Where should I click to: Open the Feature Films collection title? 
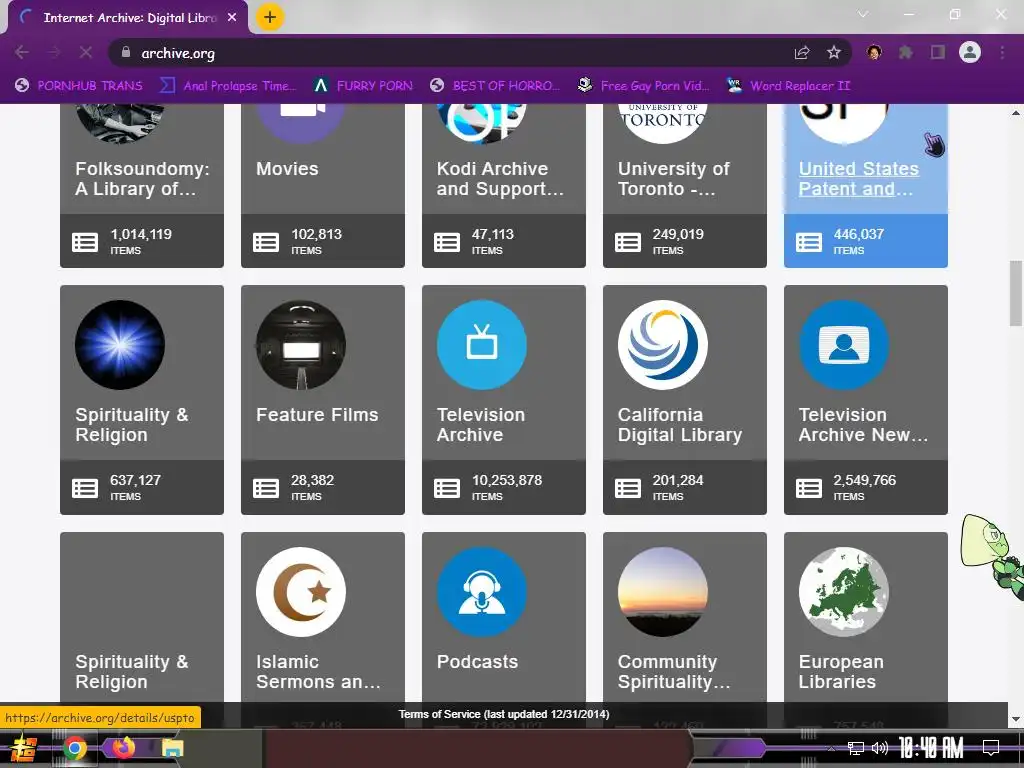317,415
